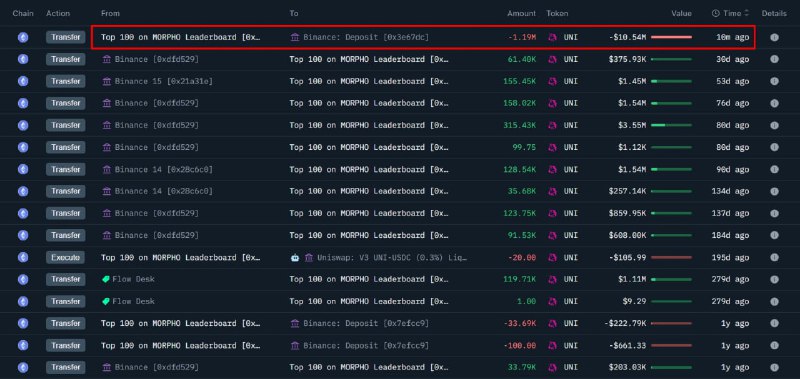Screen dimensions: 800x379
Task: Open Binance 14 [0x28c6c0] in 128.54K row
Action: (164, 169)
